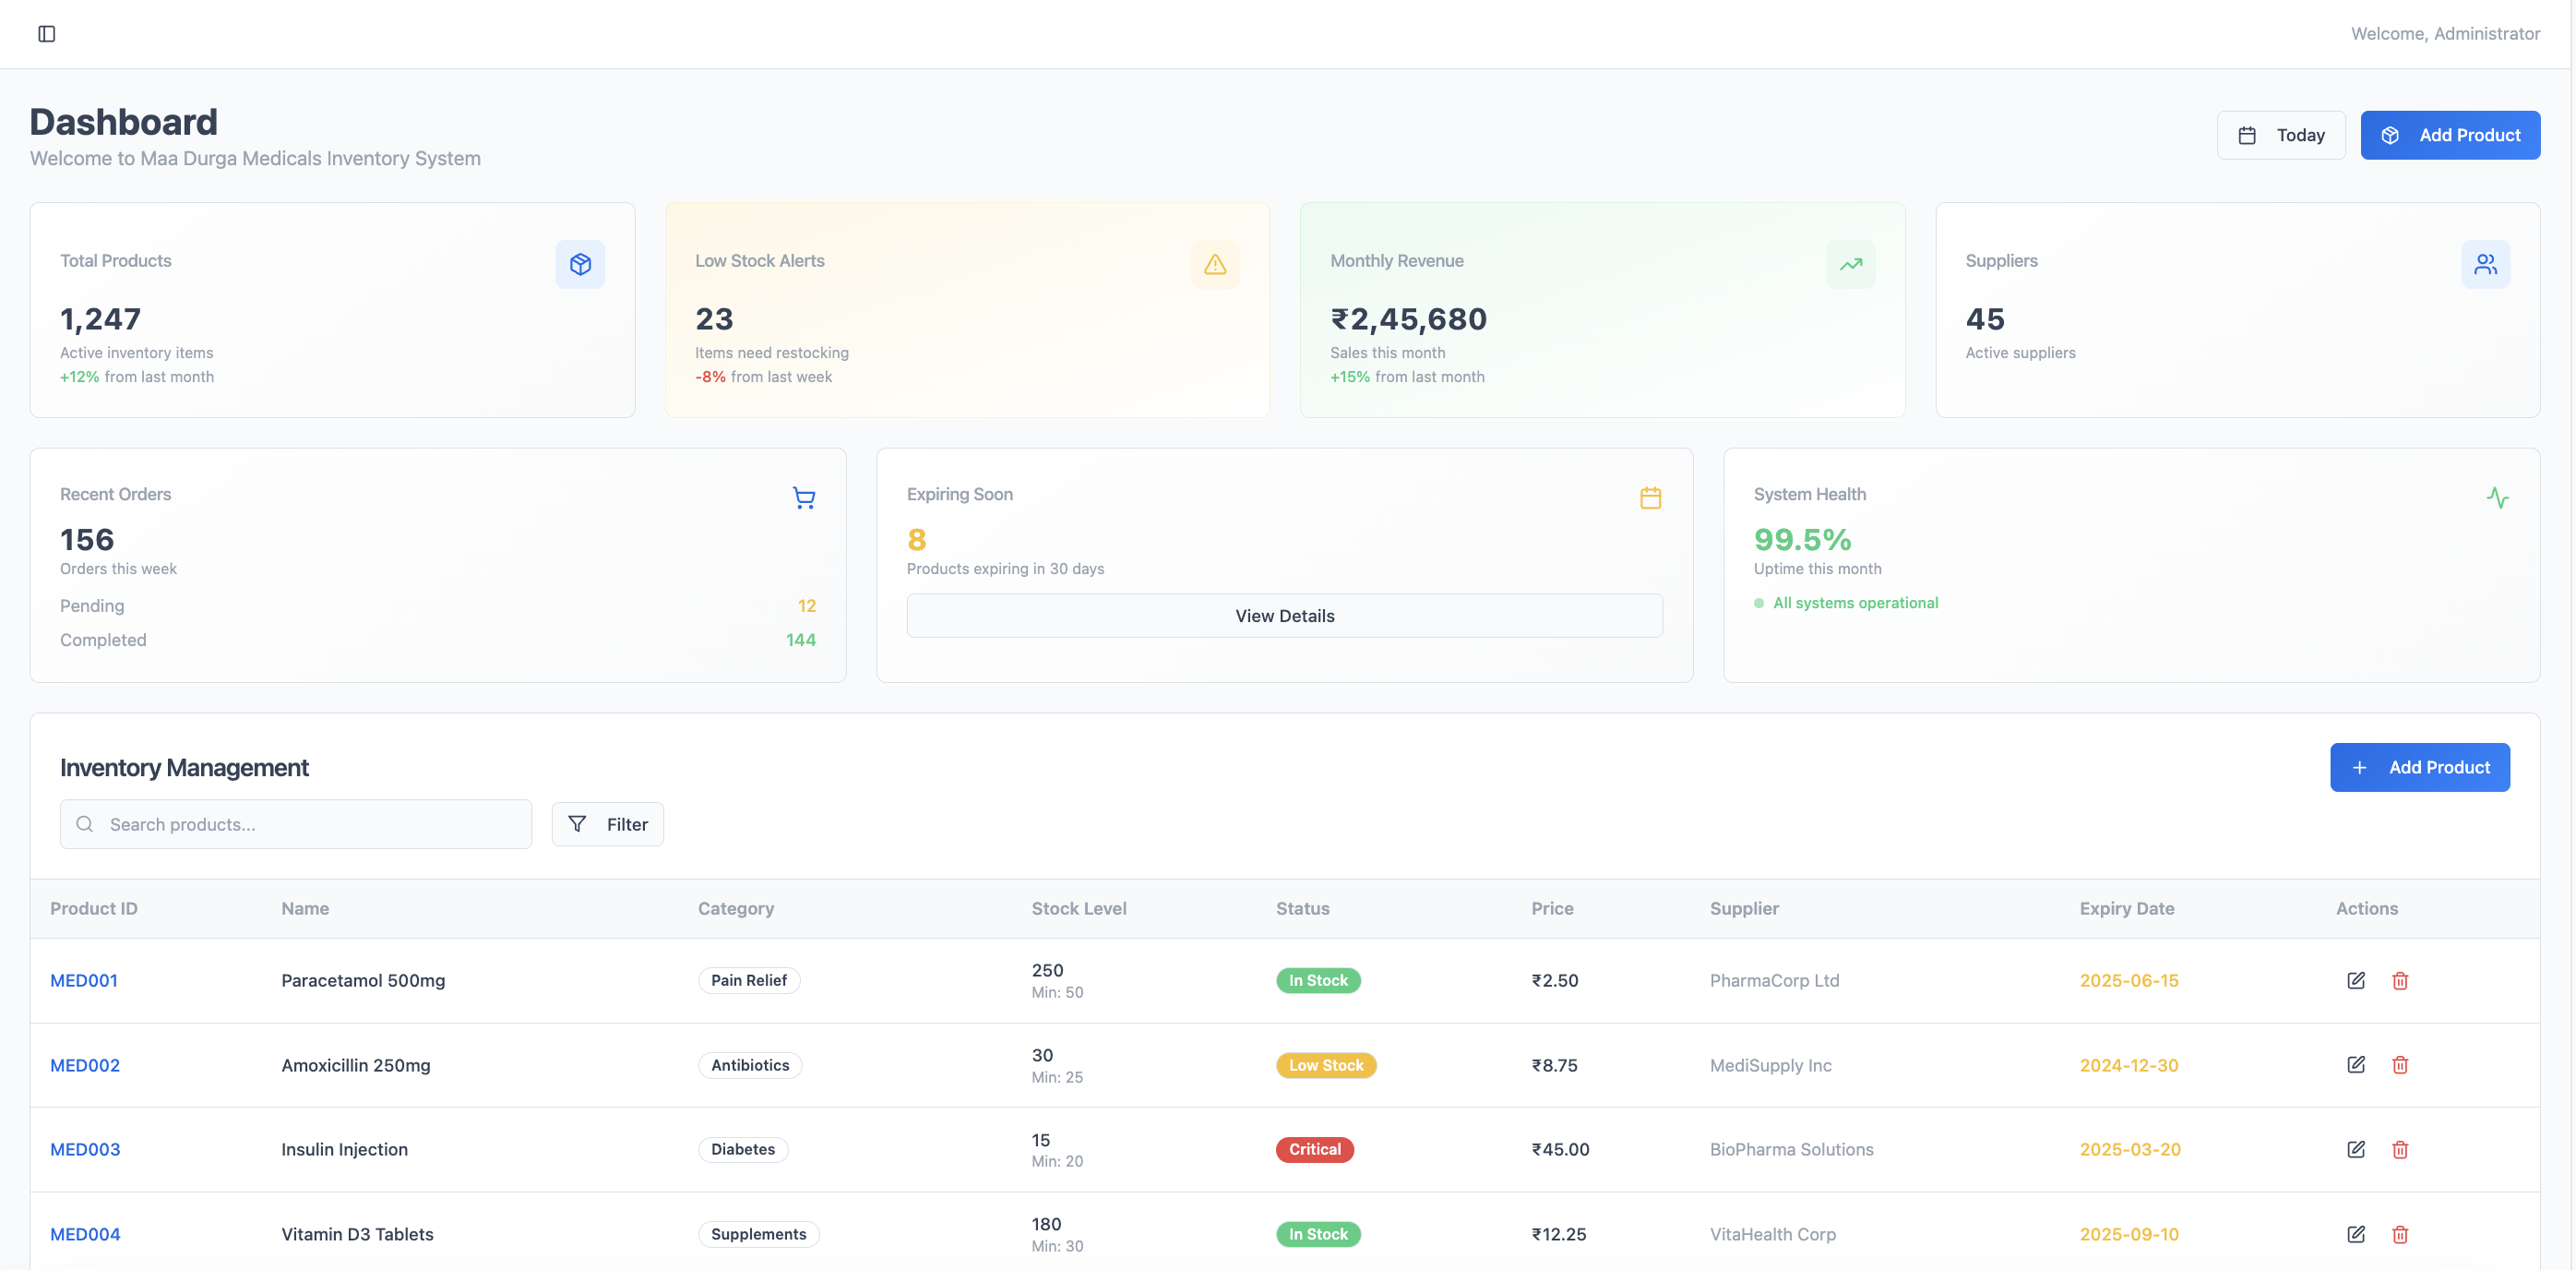Collapse the sidebar panel
This screenshot has height=1270, width=2576.
click(x=46, y=33)
